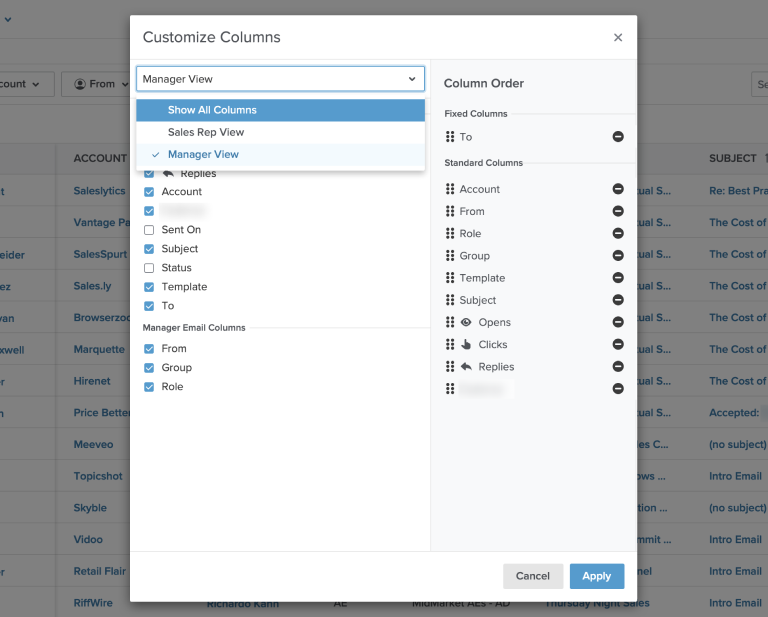
Task: Click the drag handle beside Template in order list
Action: tap(450, 278)
